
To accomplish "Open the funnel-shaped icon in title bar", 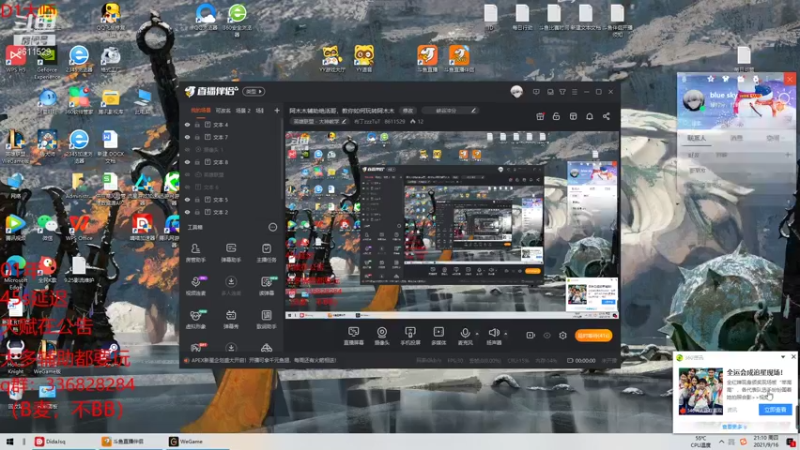I will tap(562, 92).
